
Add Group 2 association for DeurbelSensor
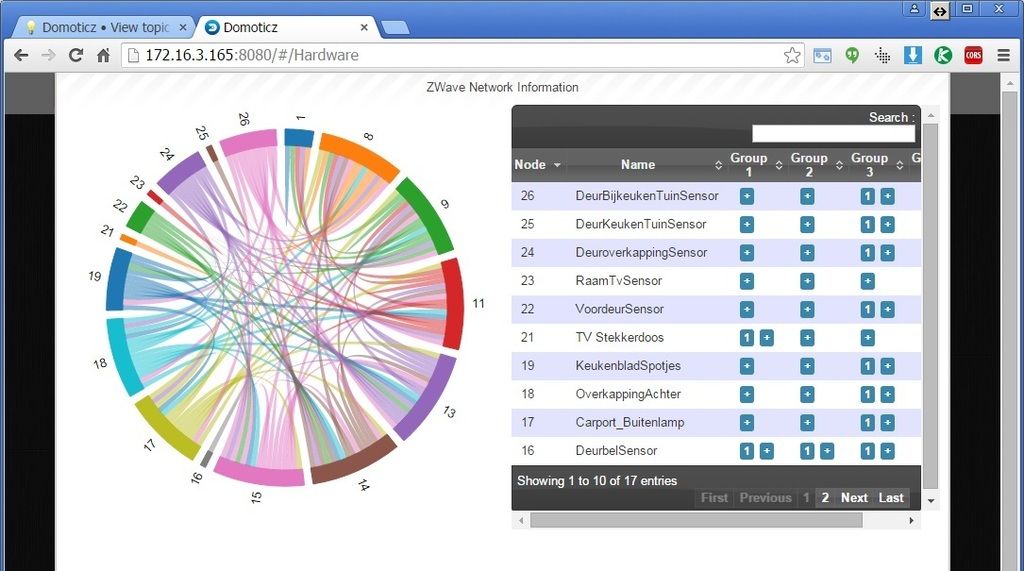point(827,451)
